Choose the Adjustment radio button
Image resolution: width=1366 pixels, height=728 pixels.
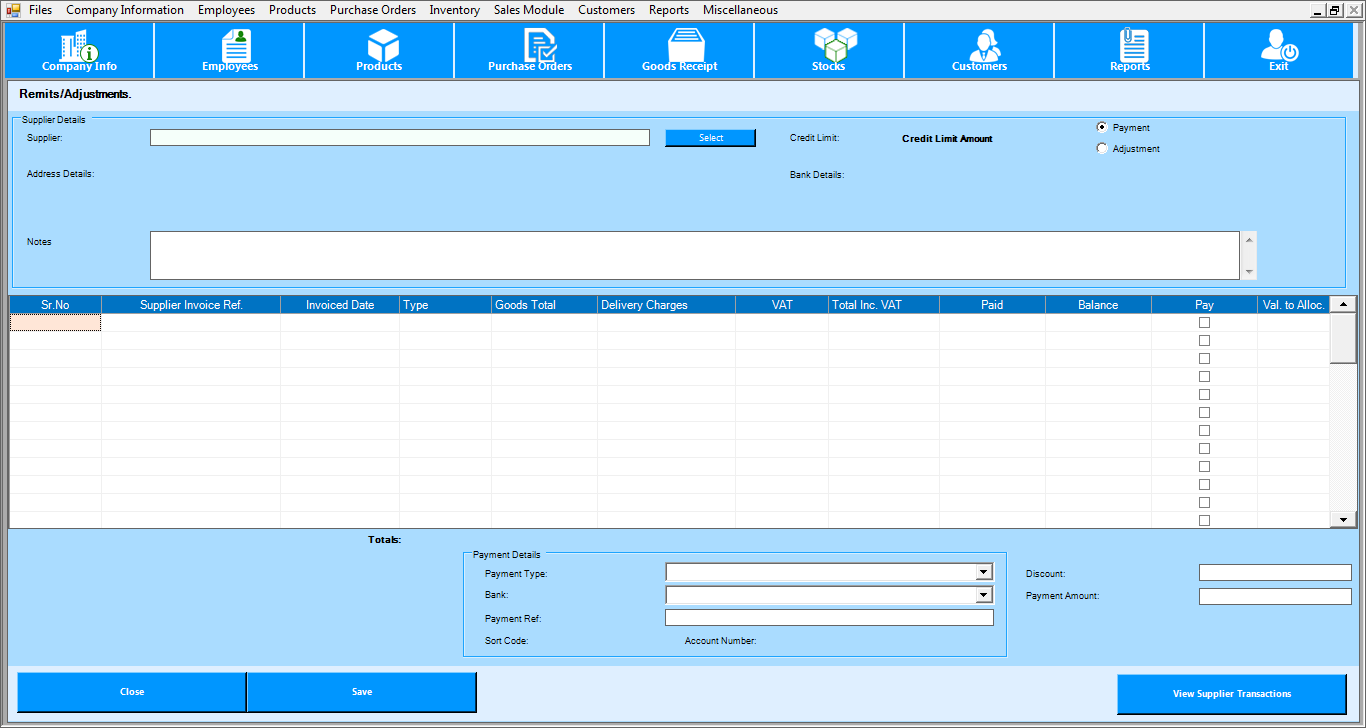coord(1102,149)
